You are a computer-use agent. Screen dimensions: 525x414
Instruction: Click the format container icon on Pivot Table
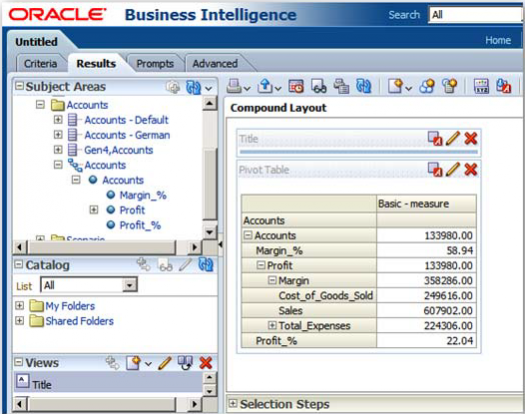coord(435,169)
